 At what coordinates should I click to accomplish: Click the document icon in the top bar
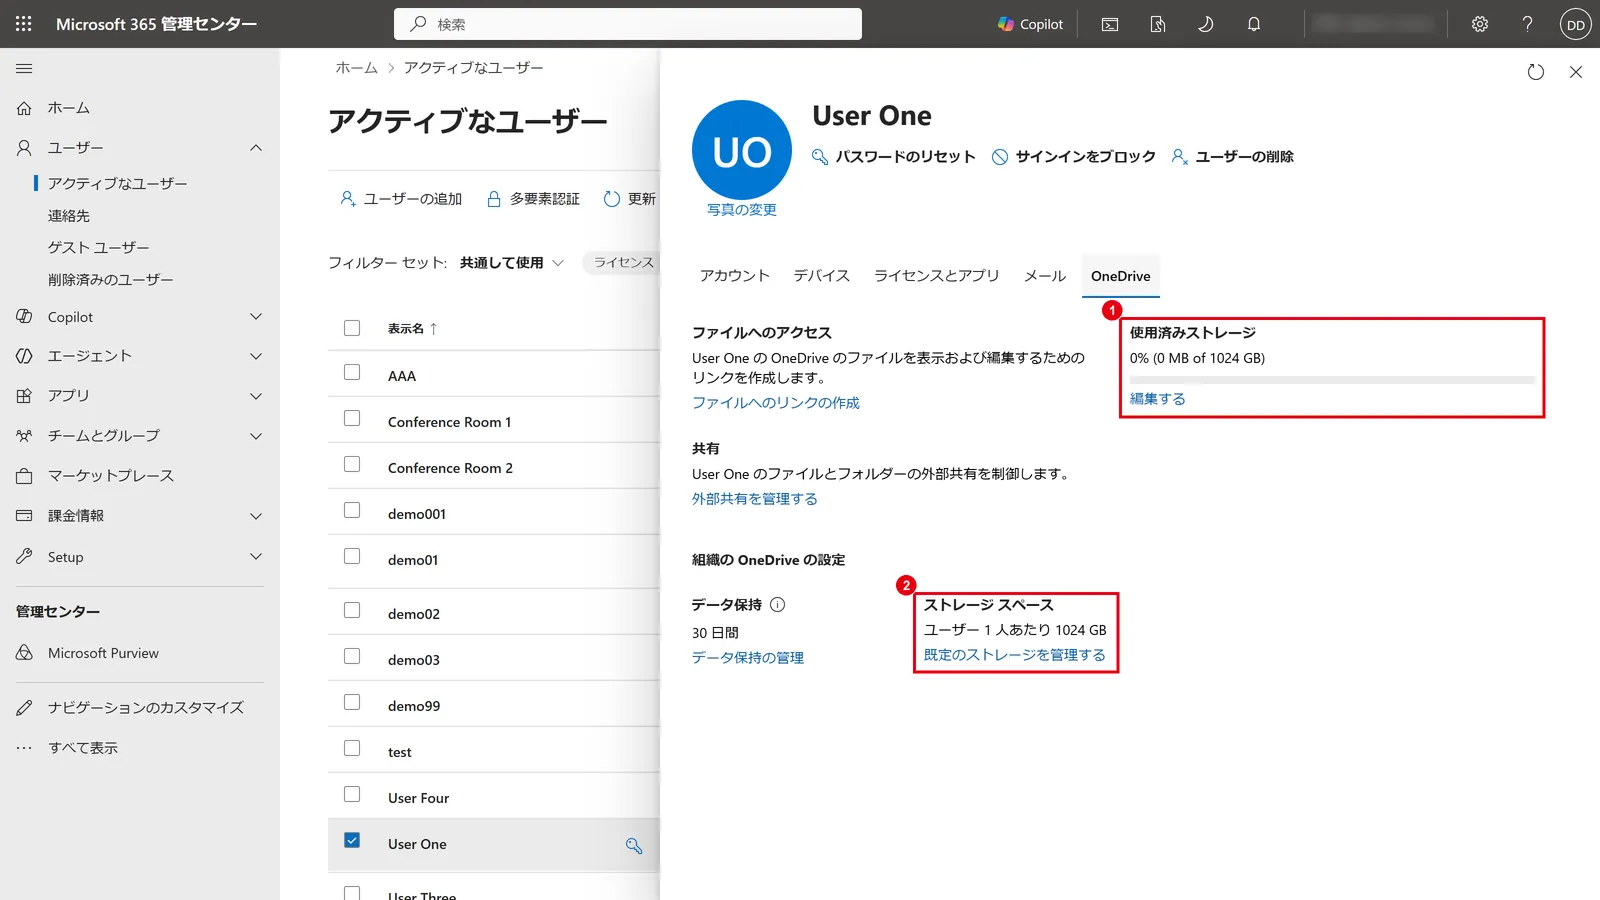click(x=1158, y=24)
